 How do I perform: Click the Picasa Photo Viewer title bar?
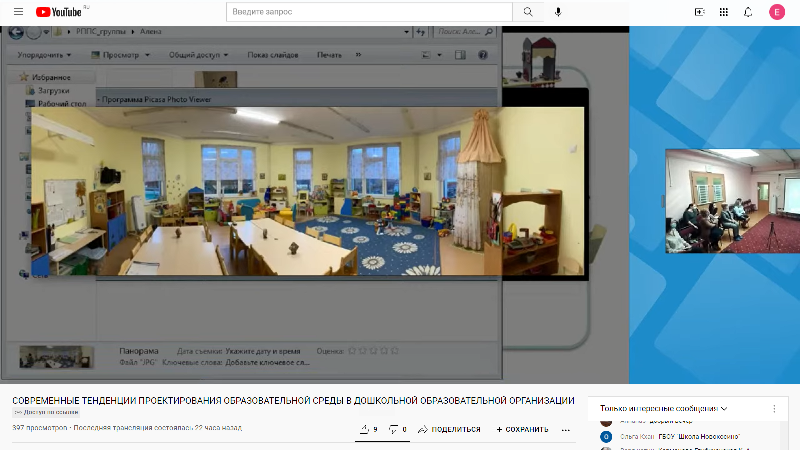point(296,99)
